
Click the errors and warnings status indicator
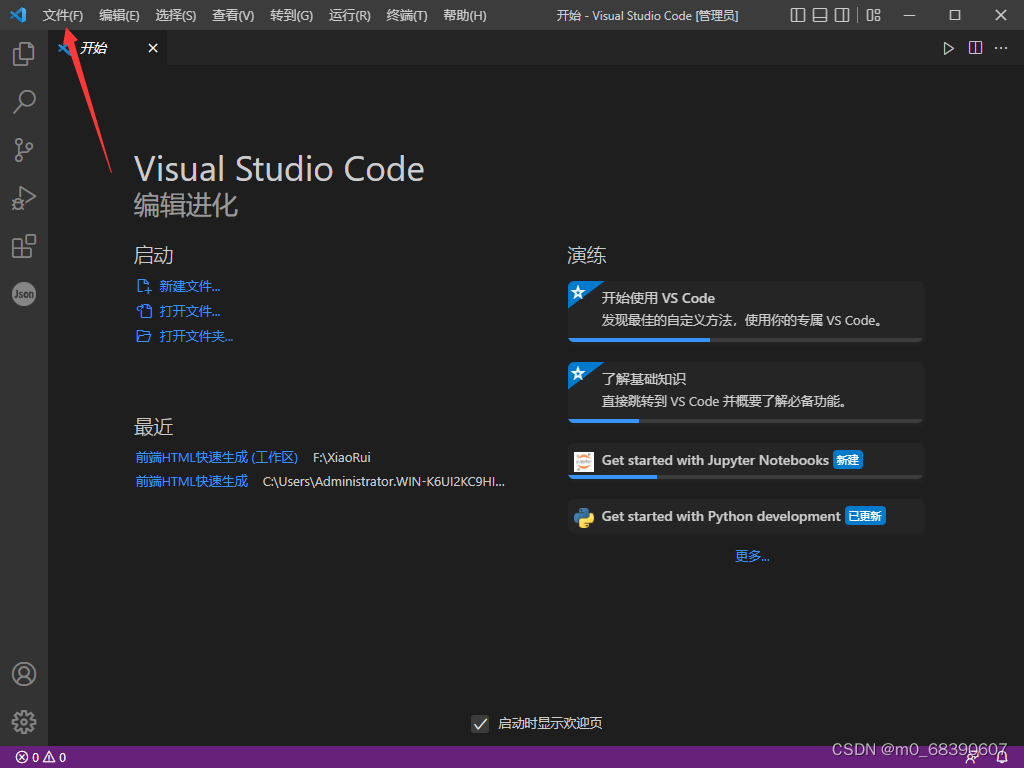point(40,757)
